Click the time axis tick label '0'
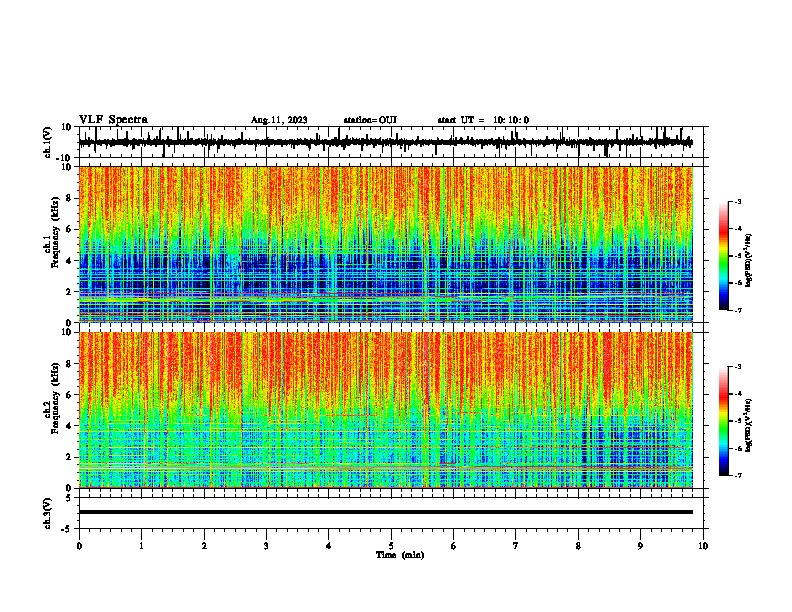The width and height of the screenshot is (792, 612). pos(79,546)
